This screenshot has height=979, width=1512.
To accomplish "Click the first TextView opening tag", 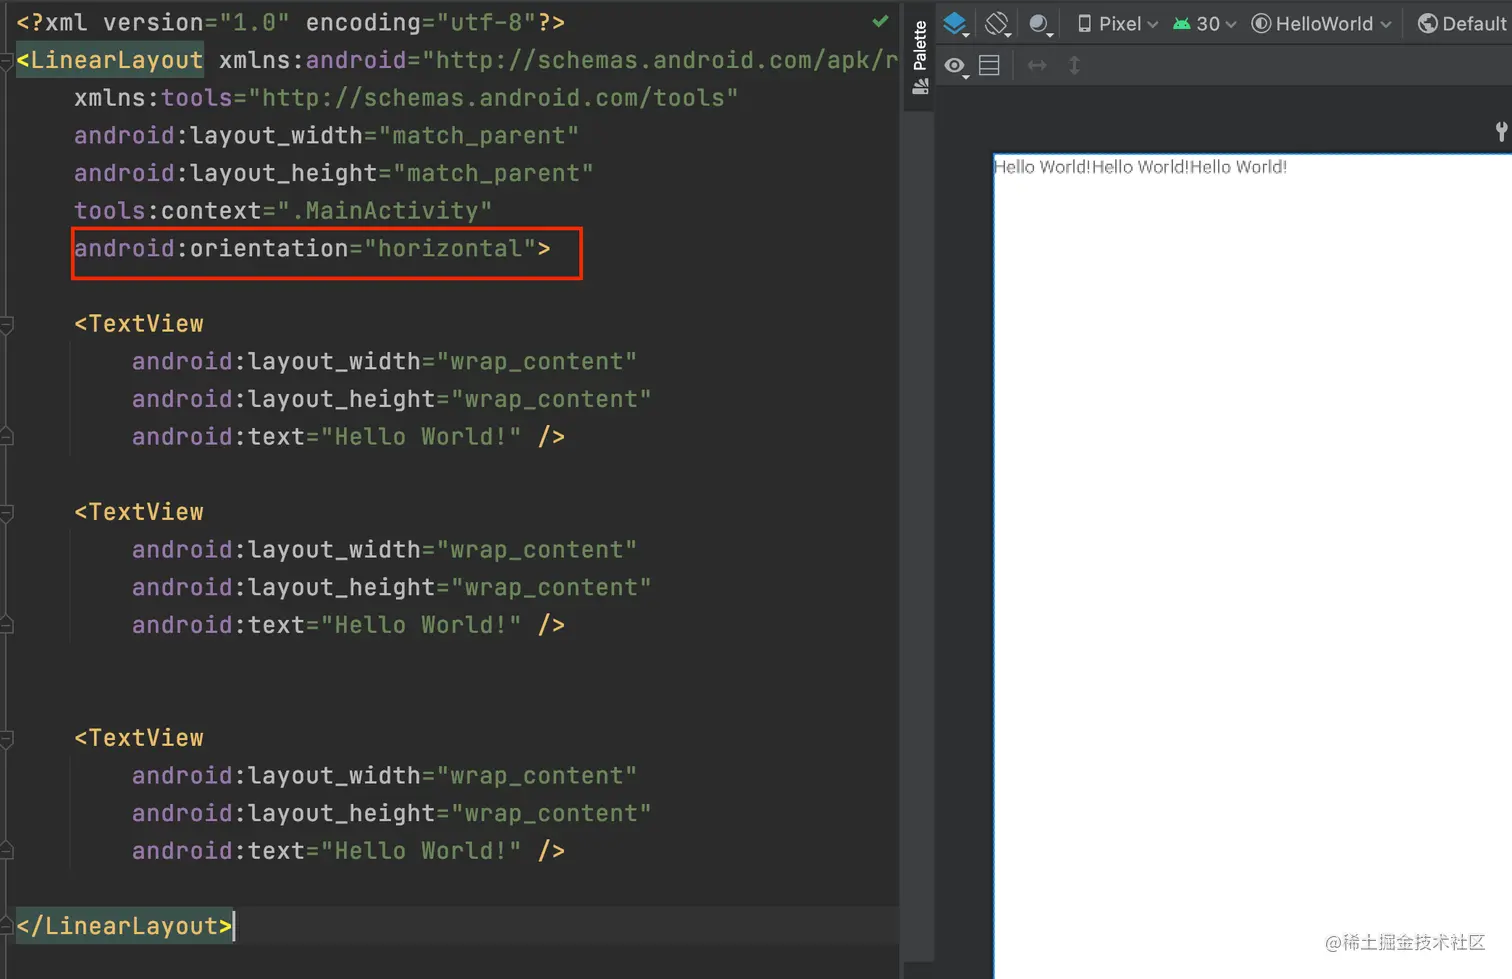I will 139,324.
